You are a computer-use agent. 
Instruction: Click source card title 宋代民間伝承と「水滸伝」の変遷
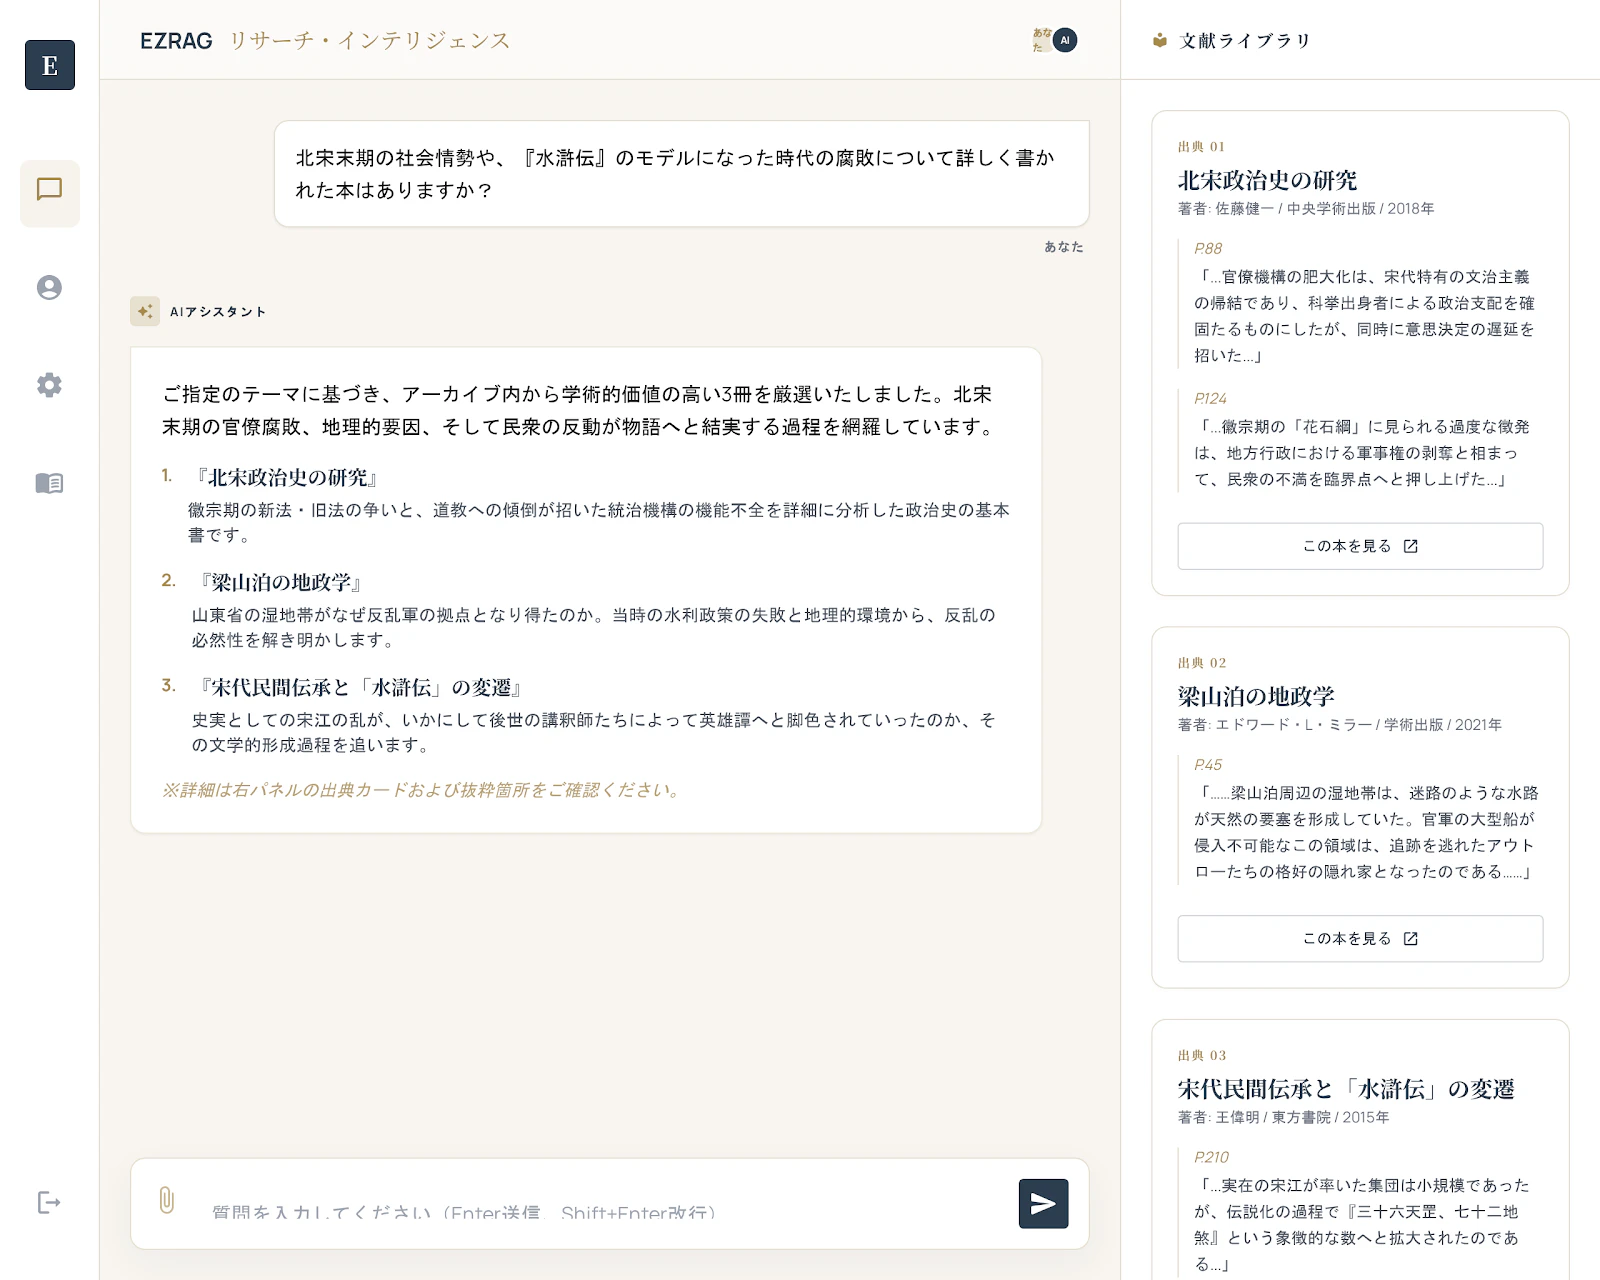[x=1346, y=1089]
